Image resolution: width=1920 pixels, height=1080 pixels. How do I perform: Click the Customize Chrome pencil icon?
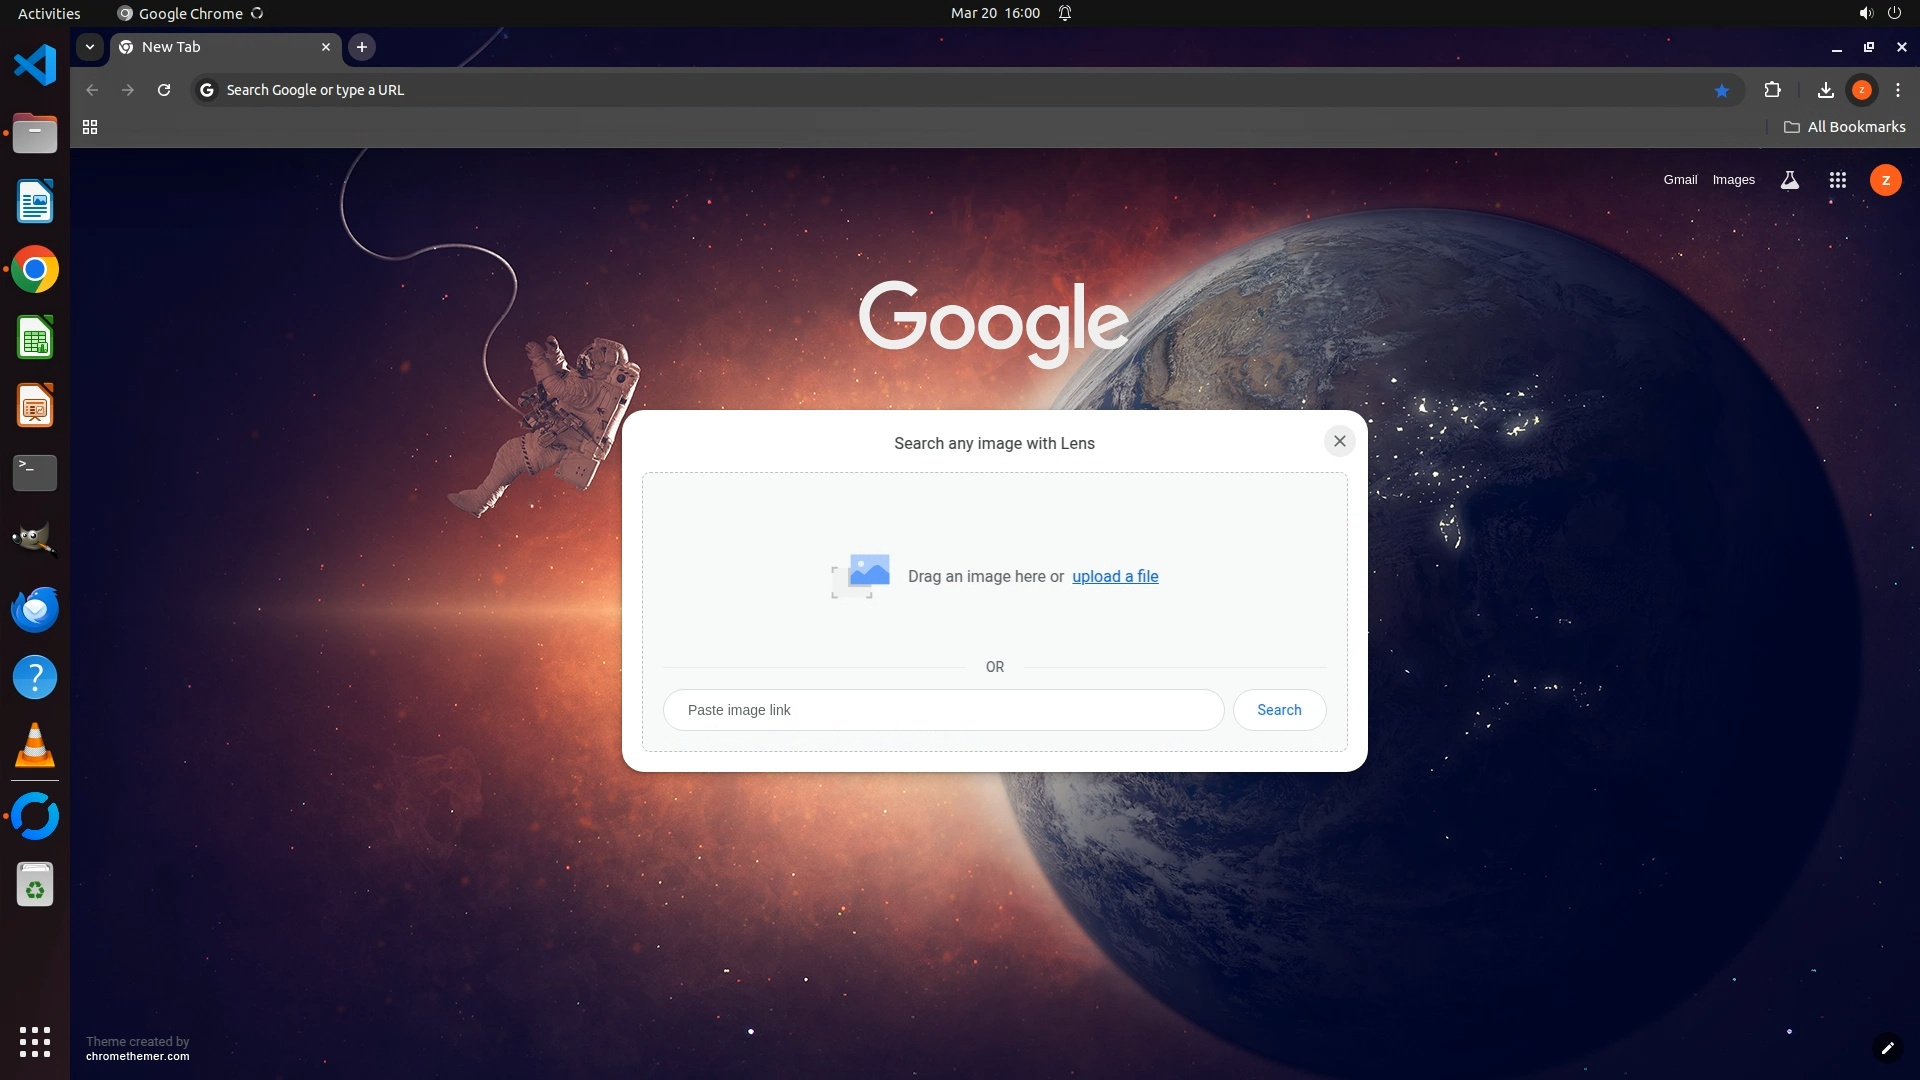coord(1887,1048)
